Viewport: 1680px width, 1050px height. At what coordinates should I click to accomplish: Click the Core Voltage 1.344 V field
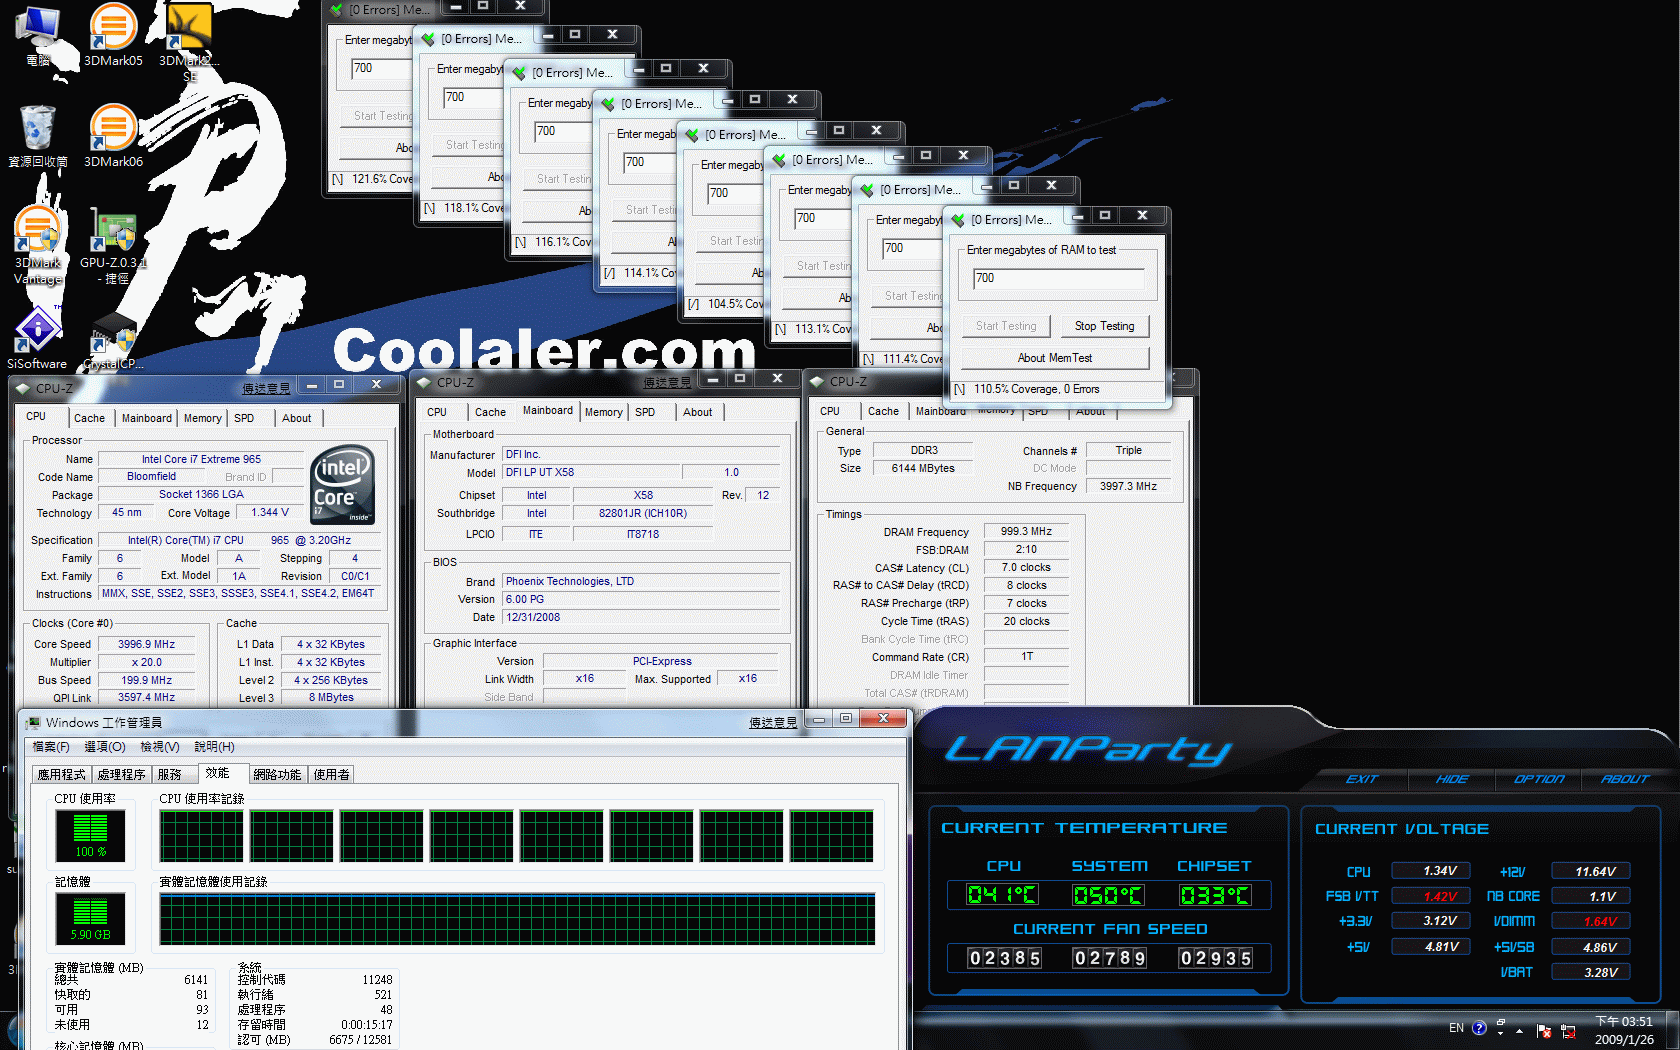coord(270,512)
